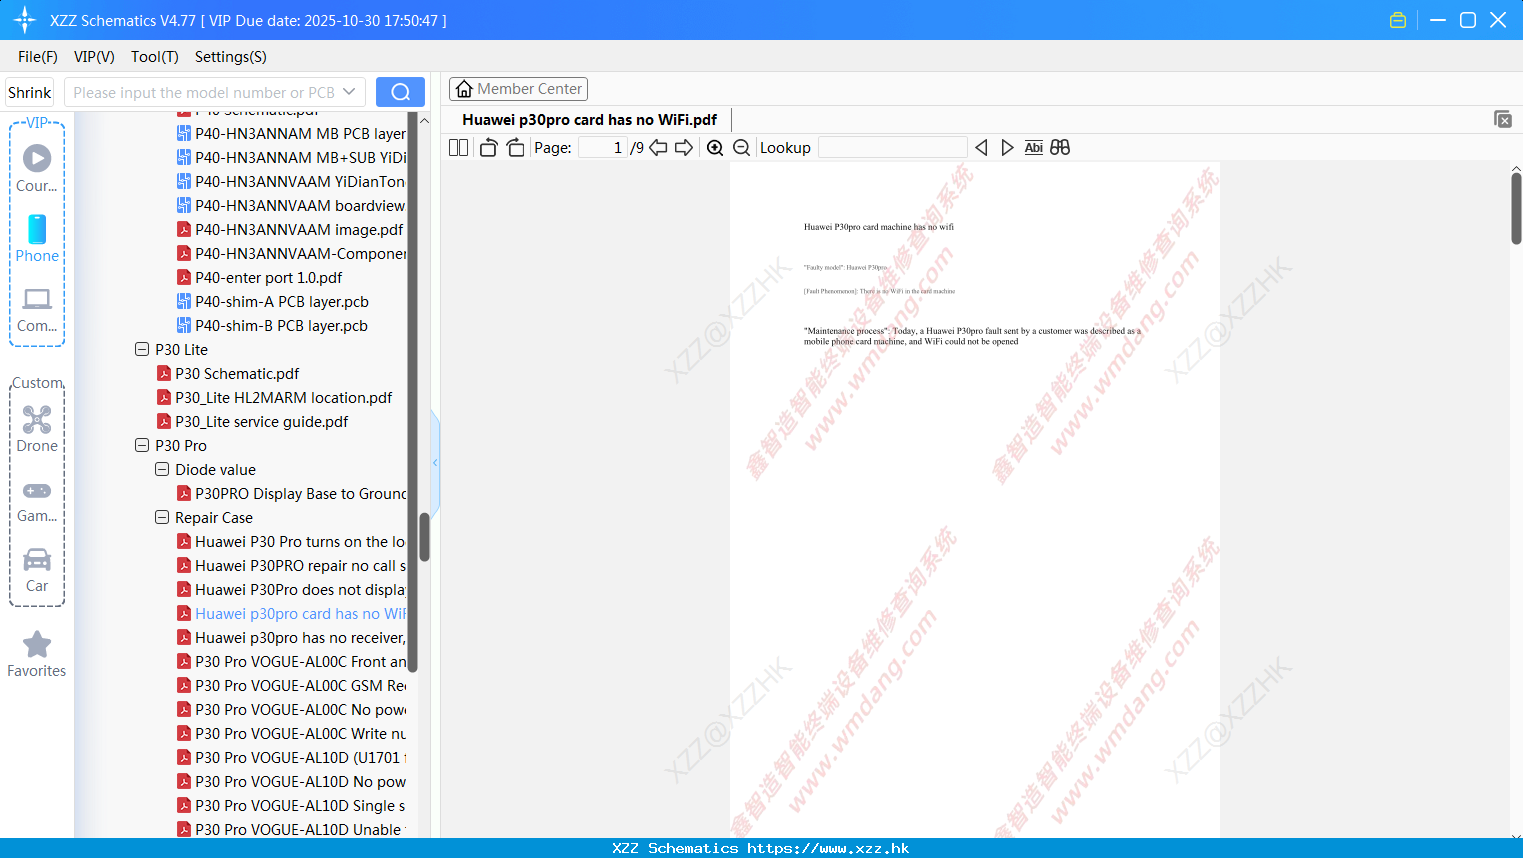Open P30PRO Display Base to Ground file
This screenshot has width=1523, height=858.
pyautogui.click(x=291, y=494)
